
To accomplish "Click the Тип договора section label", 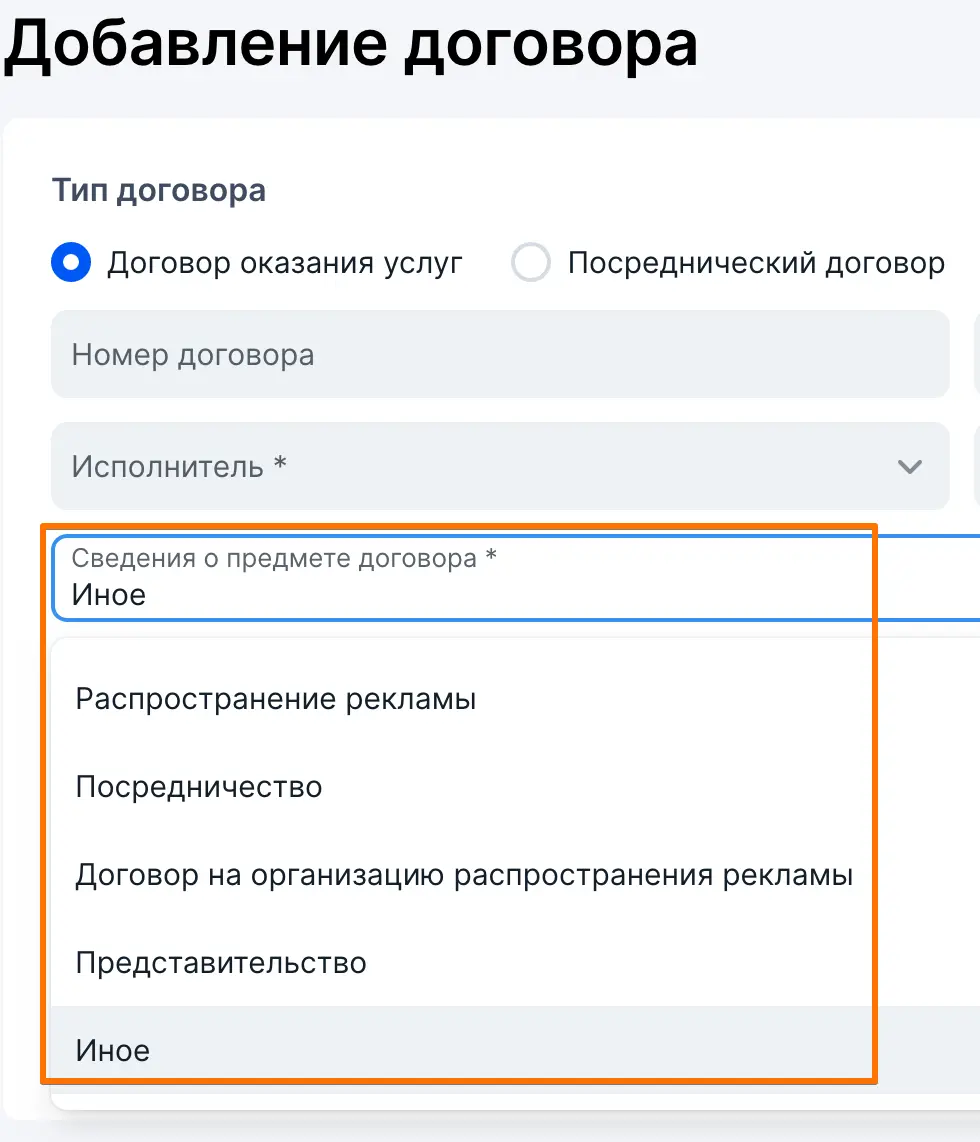I will tap(159, 190).
